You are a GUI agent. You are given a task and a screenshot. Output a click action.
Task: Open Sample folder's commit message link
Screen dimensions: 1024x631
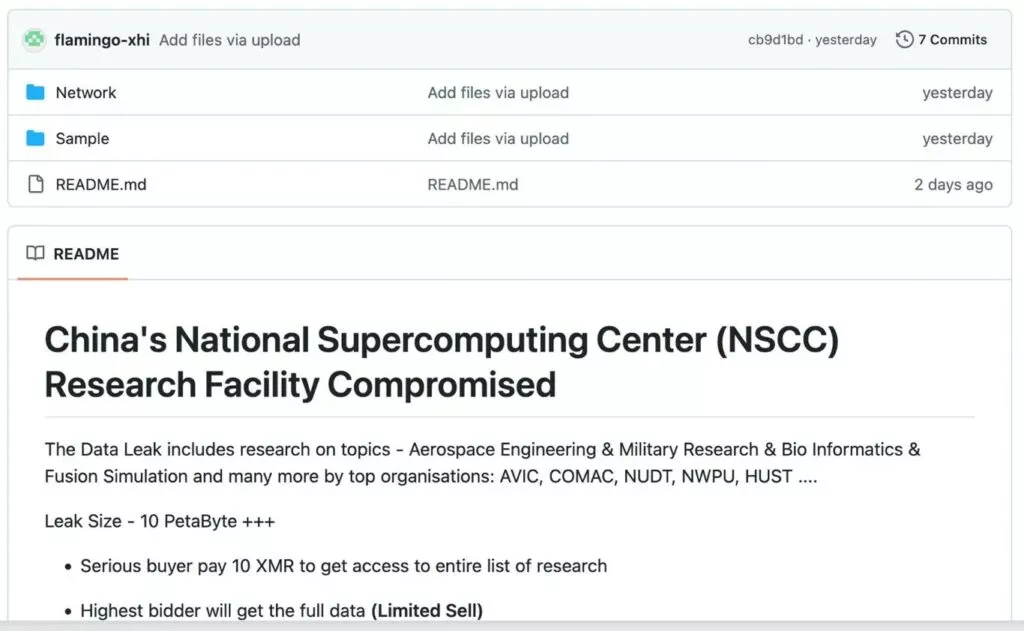click(x=498, y=139)
